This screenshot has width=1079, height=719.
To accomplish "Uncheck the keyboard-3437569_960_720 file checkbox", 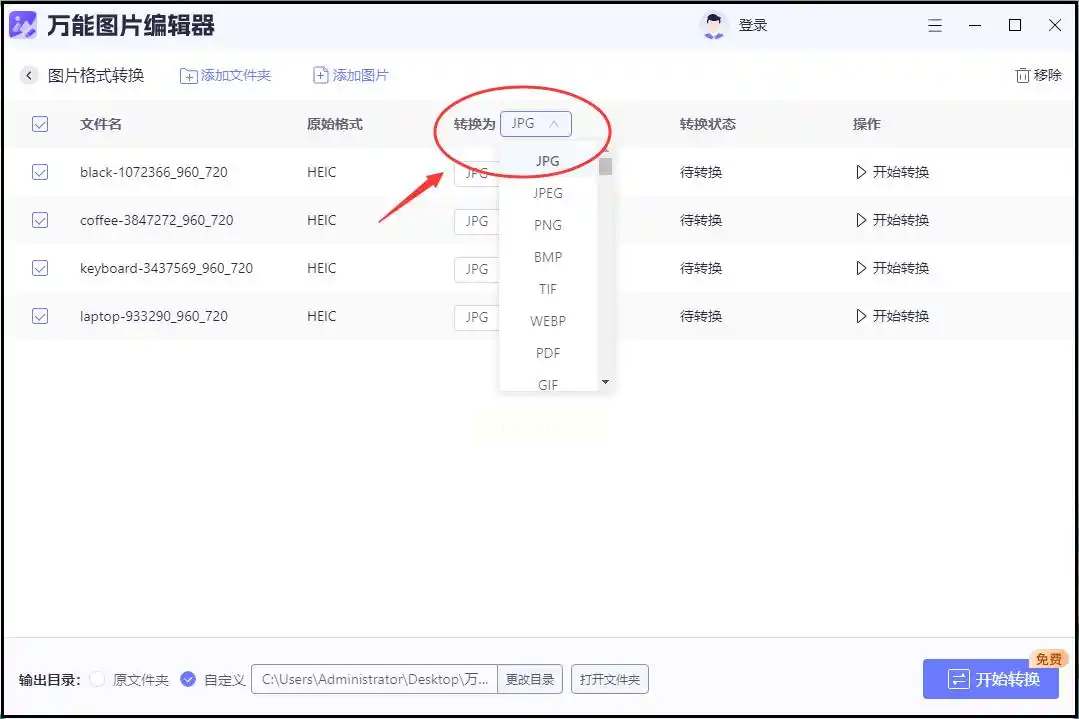I will point(40,268).
